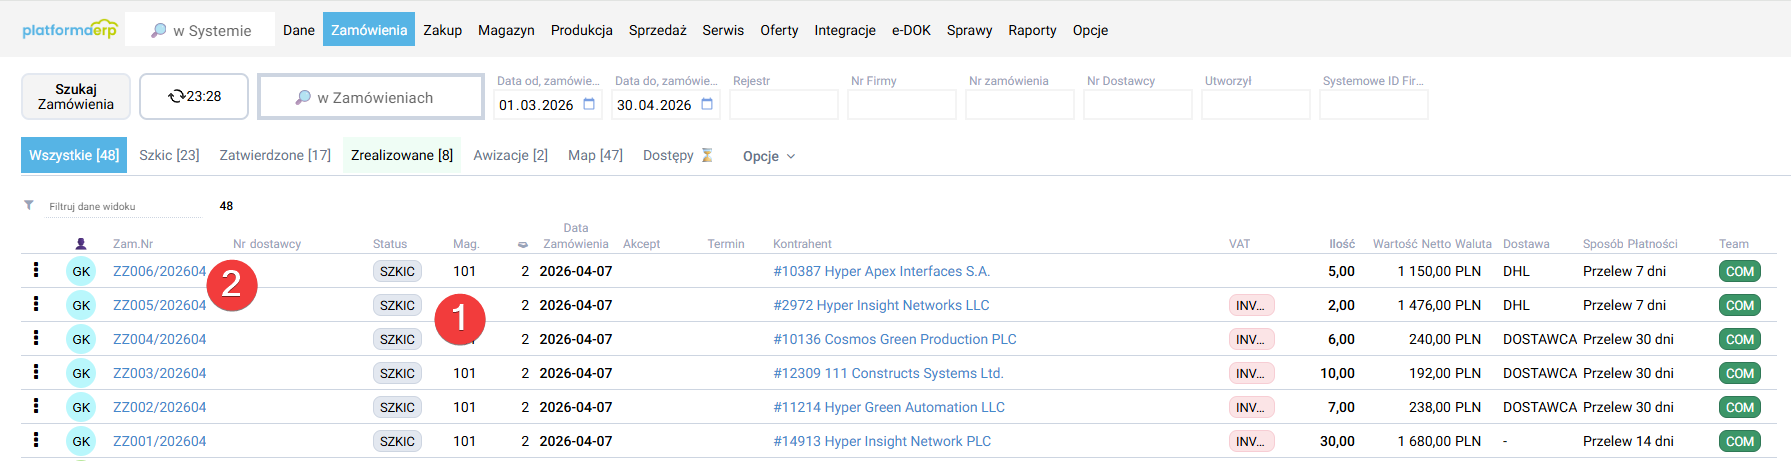The height and width of the screenshot is (461, 1791).
Task: Open contractor link #2972 Hyper Insight Networks LLC
Action: [x=881, y=305]
